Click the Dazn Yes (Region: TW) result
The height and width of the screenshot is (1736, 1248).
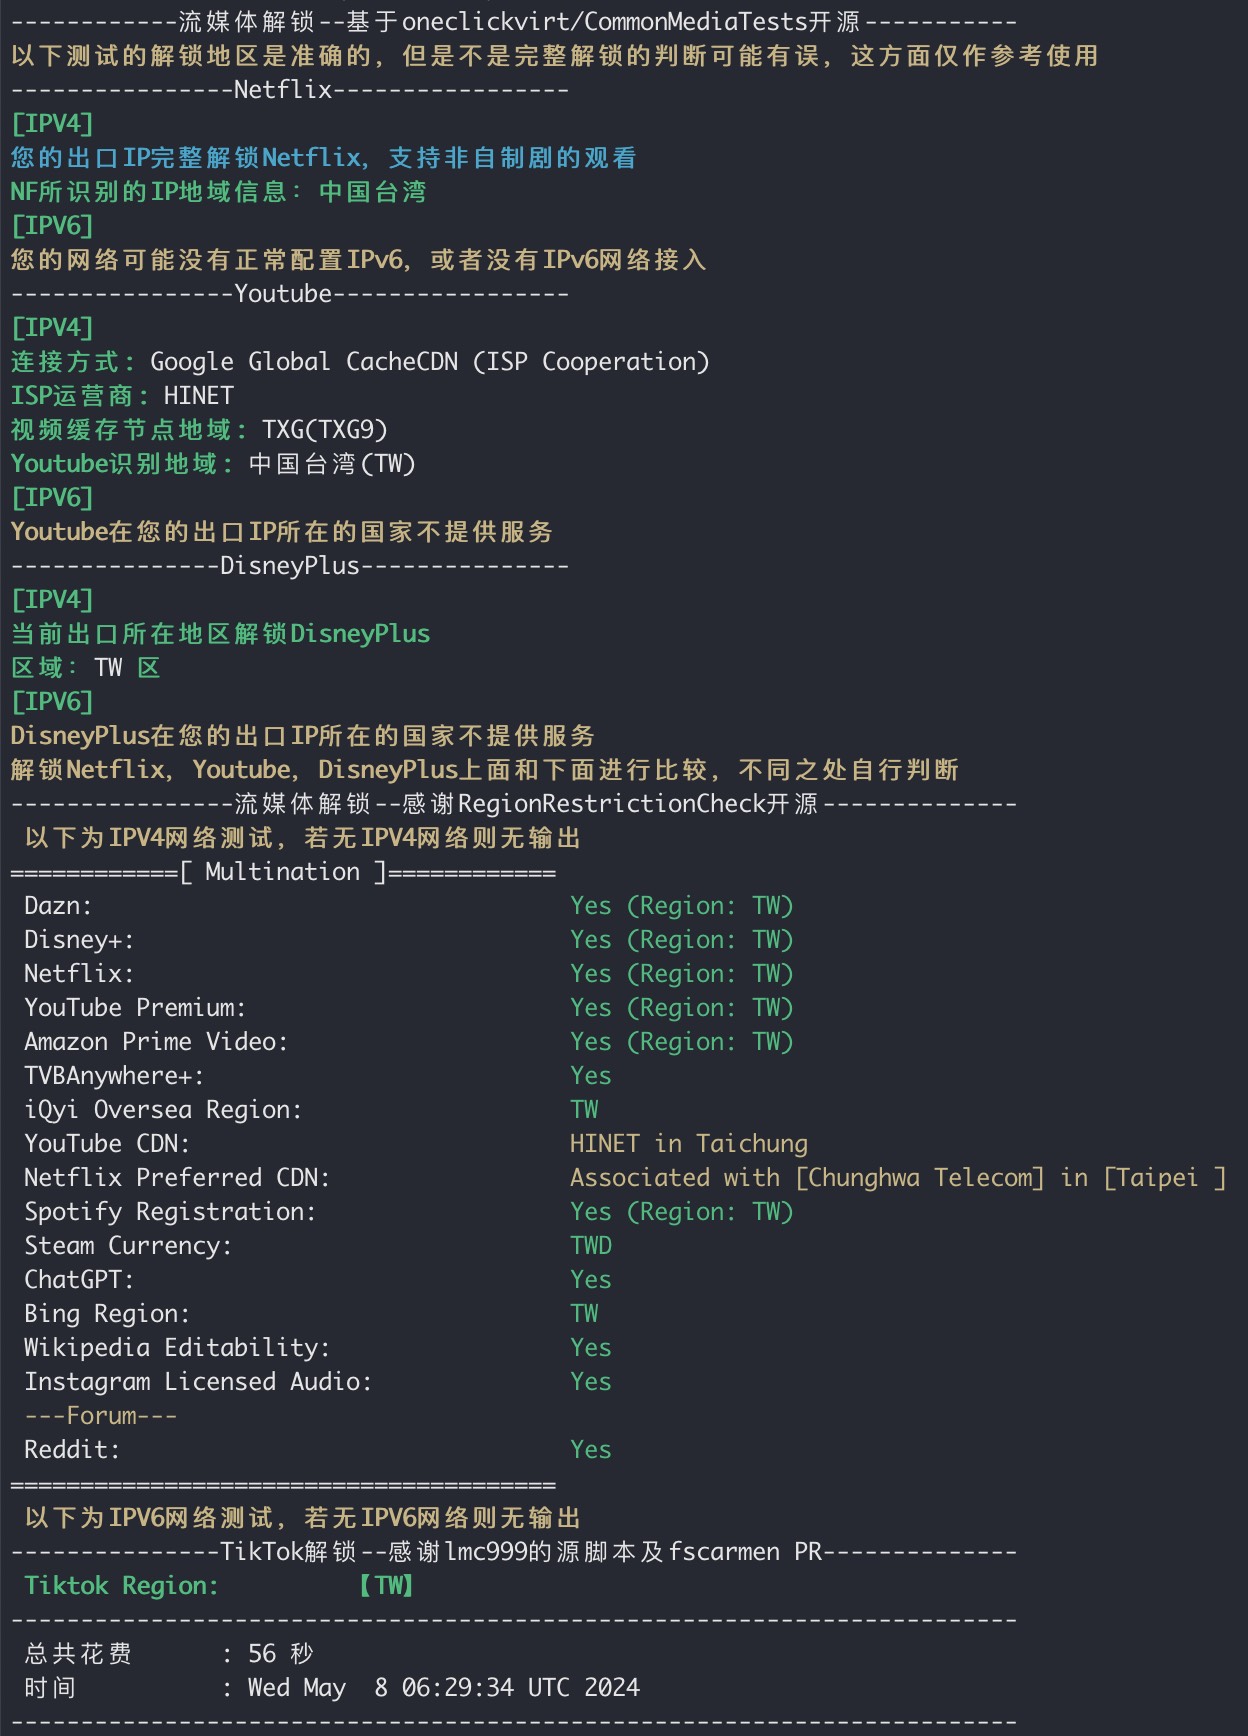pyautogui.click(x=682, y=906)
